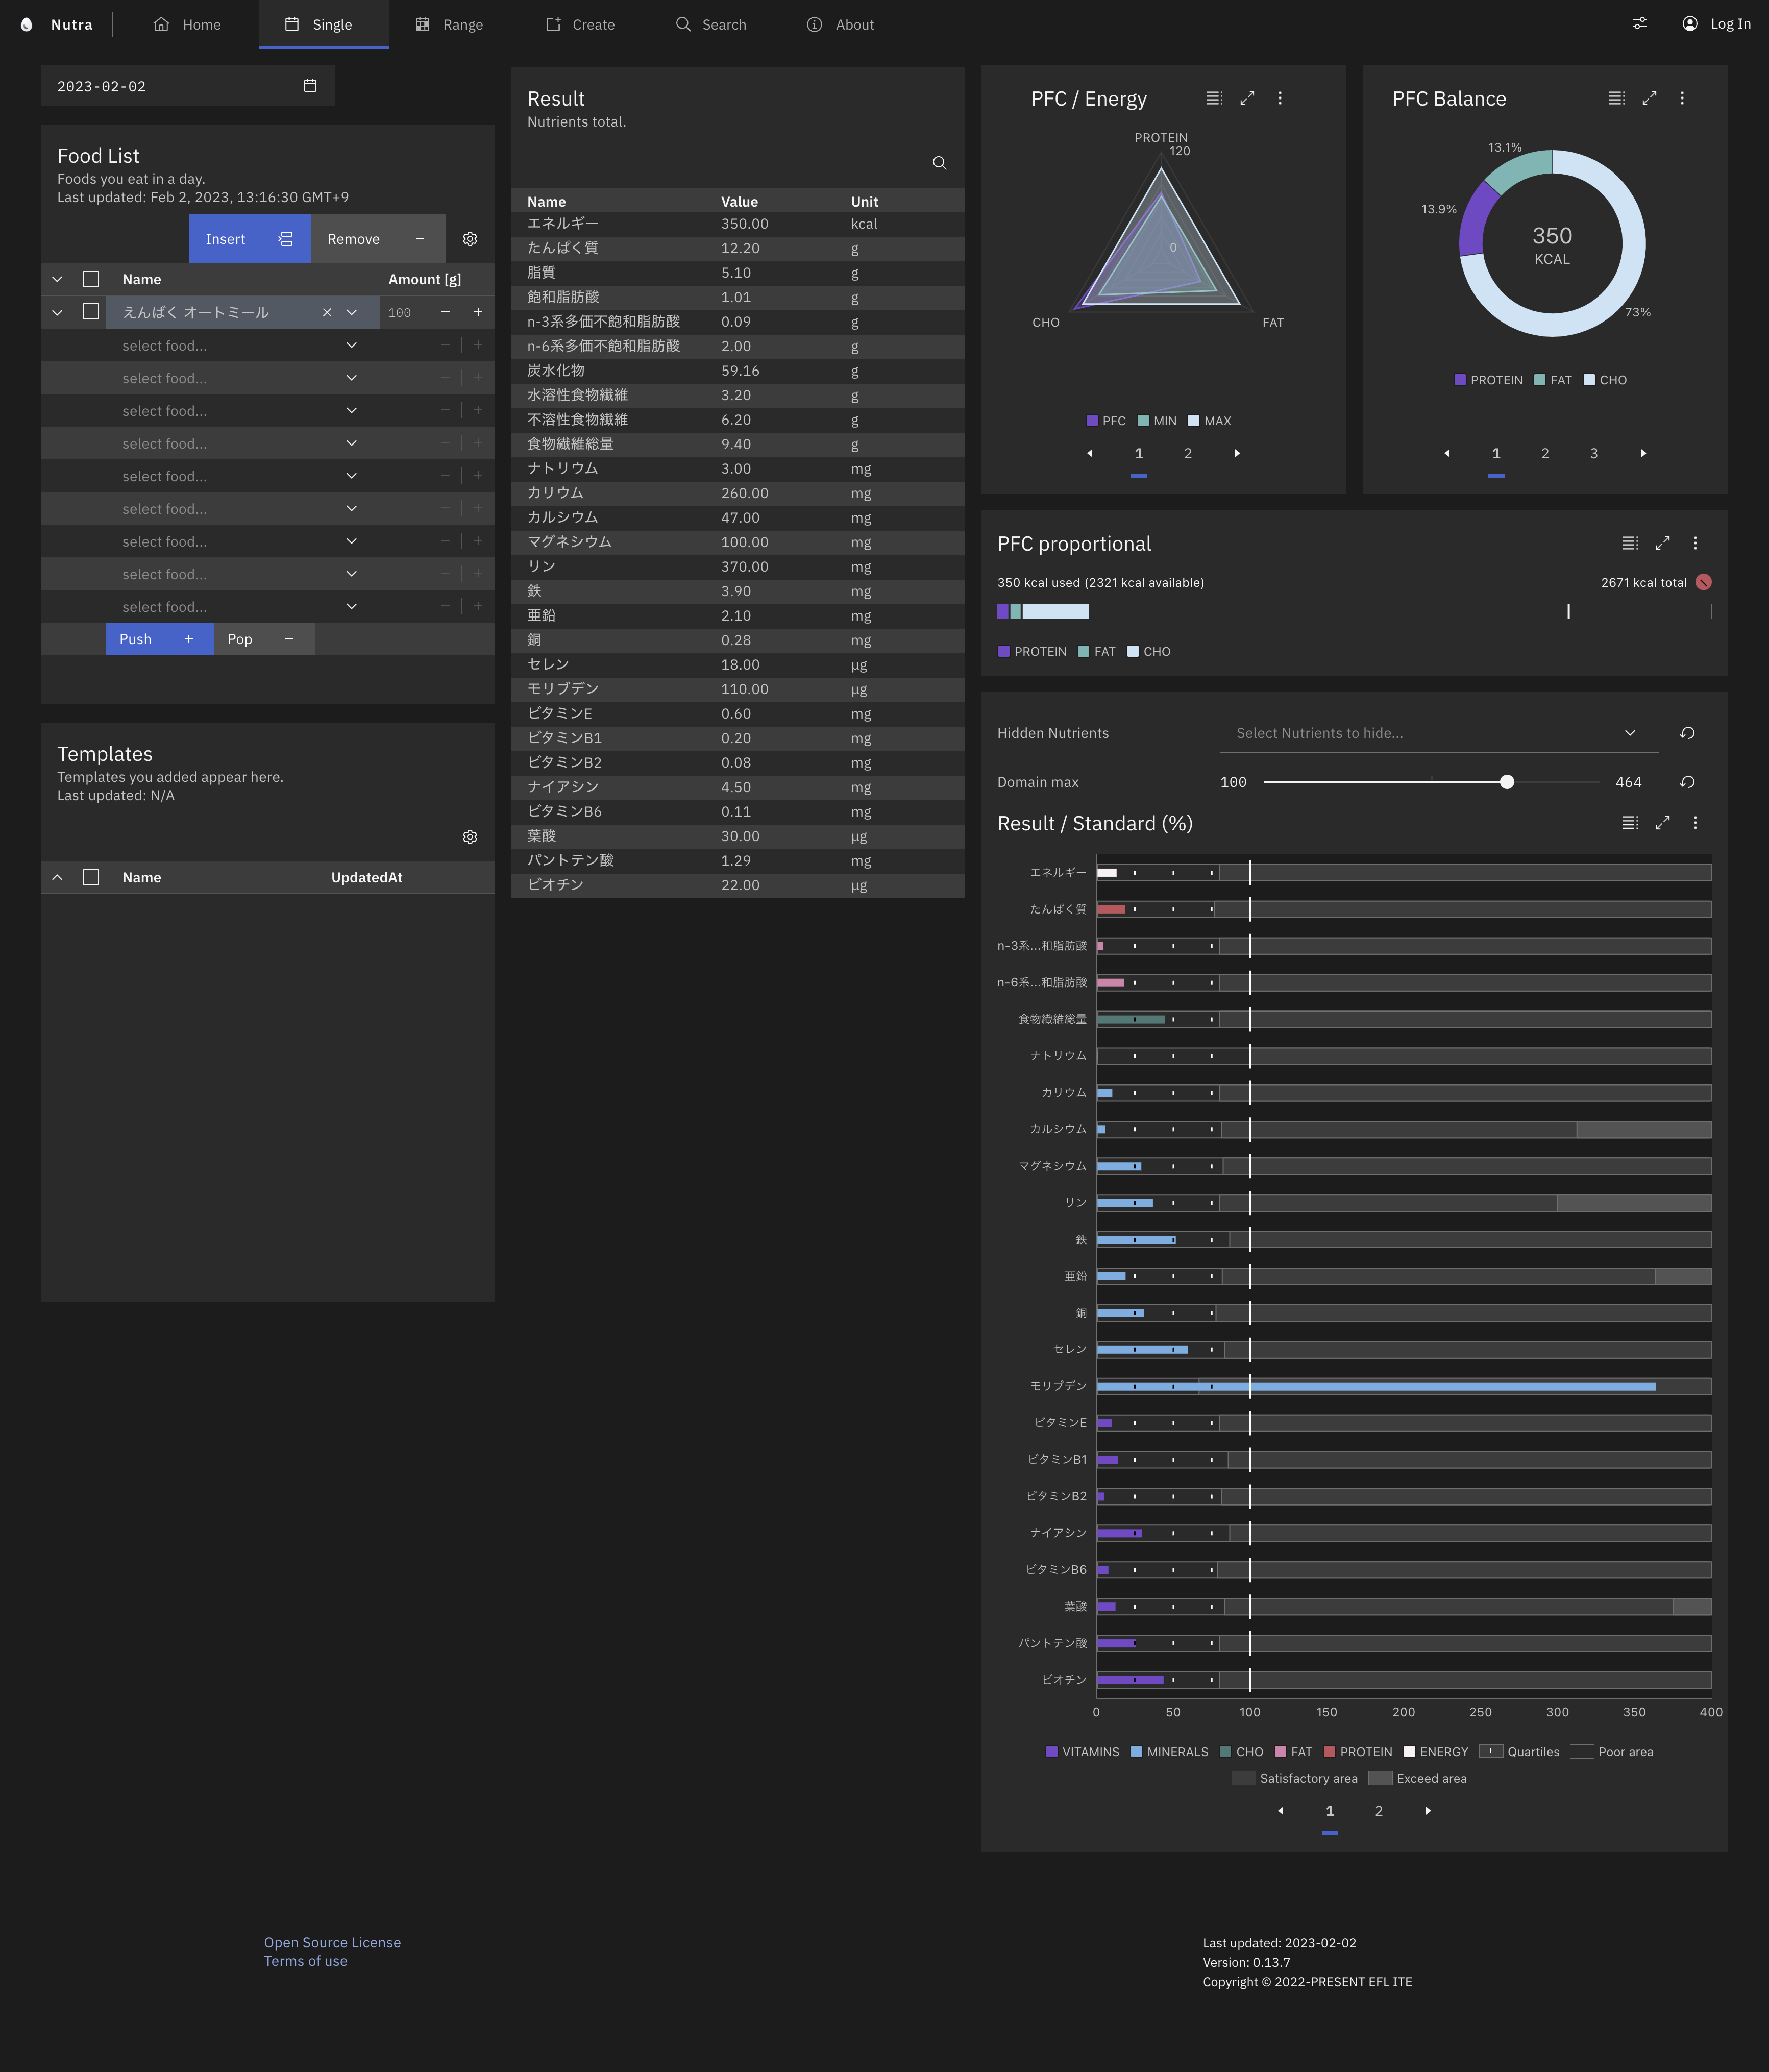
Task: Show PFC / Energy chart as table
Action: pos(1214,98)
